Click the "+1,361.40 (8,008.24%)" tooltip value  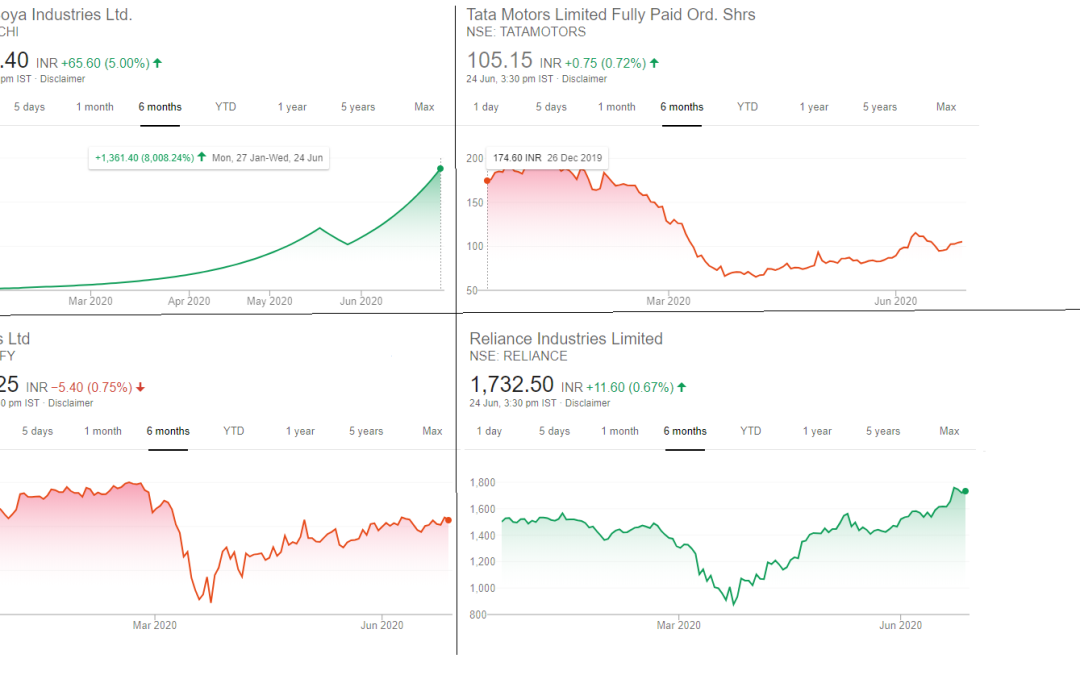tap(145, 158)
